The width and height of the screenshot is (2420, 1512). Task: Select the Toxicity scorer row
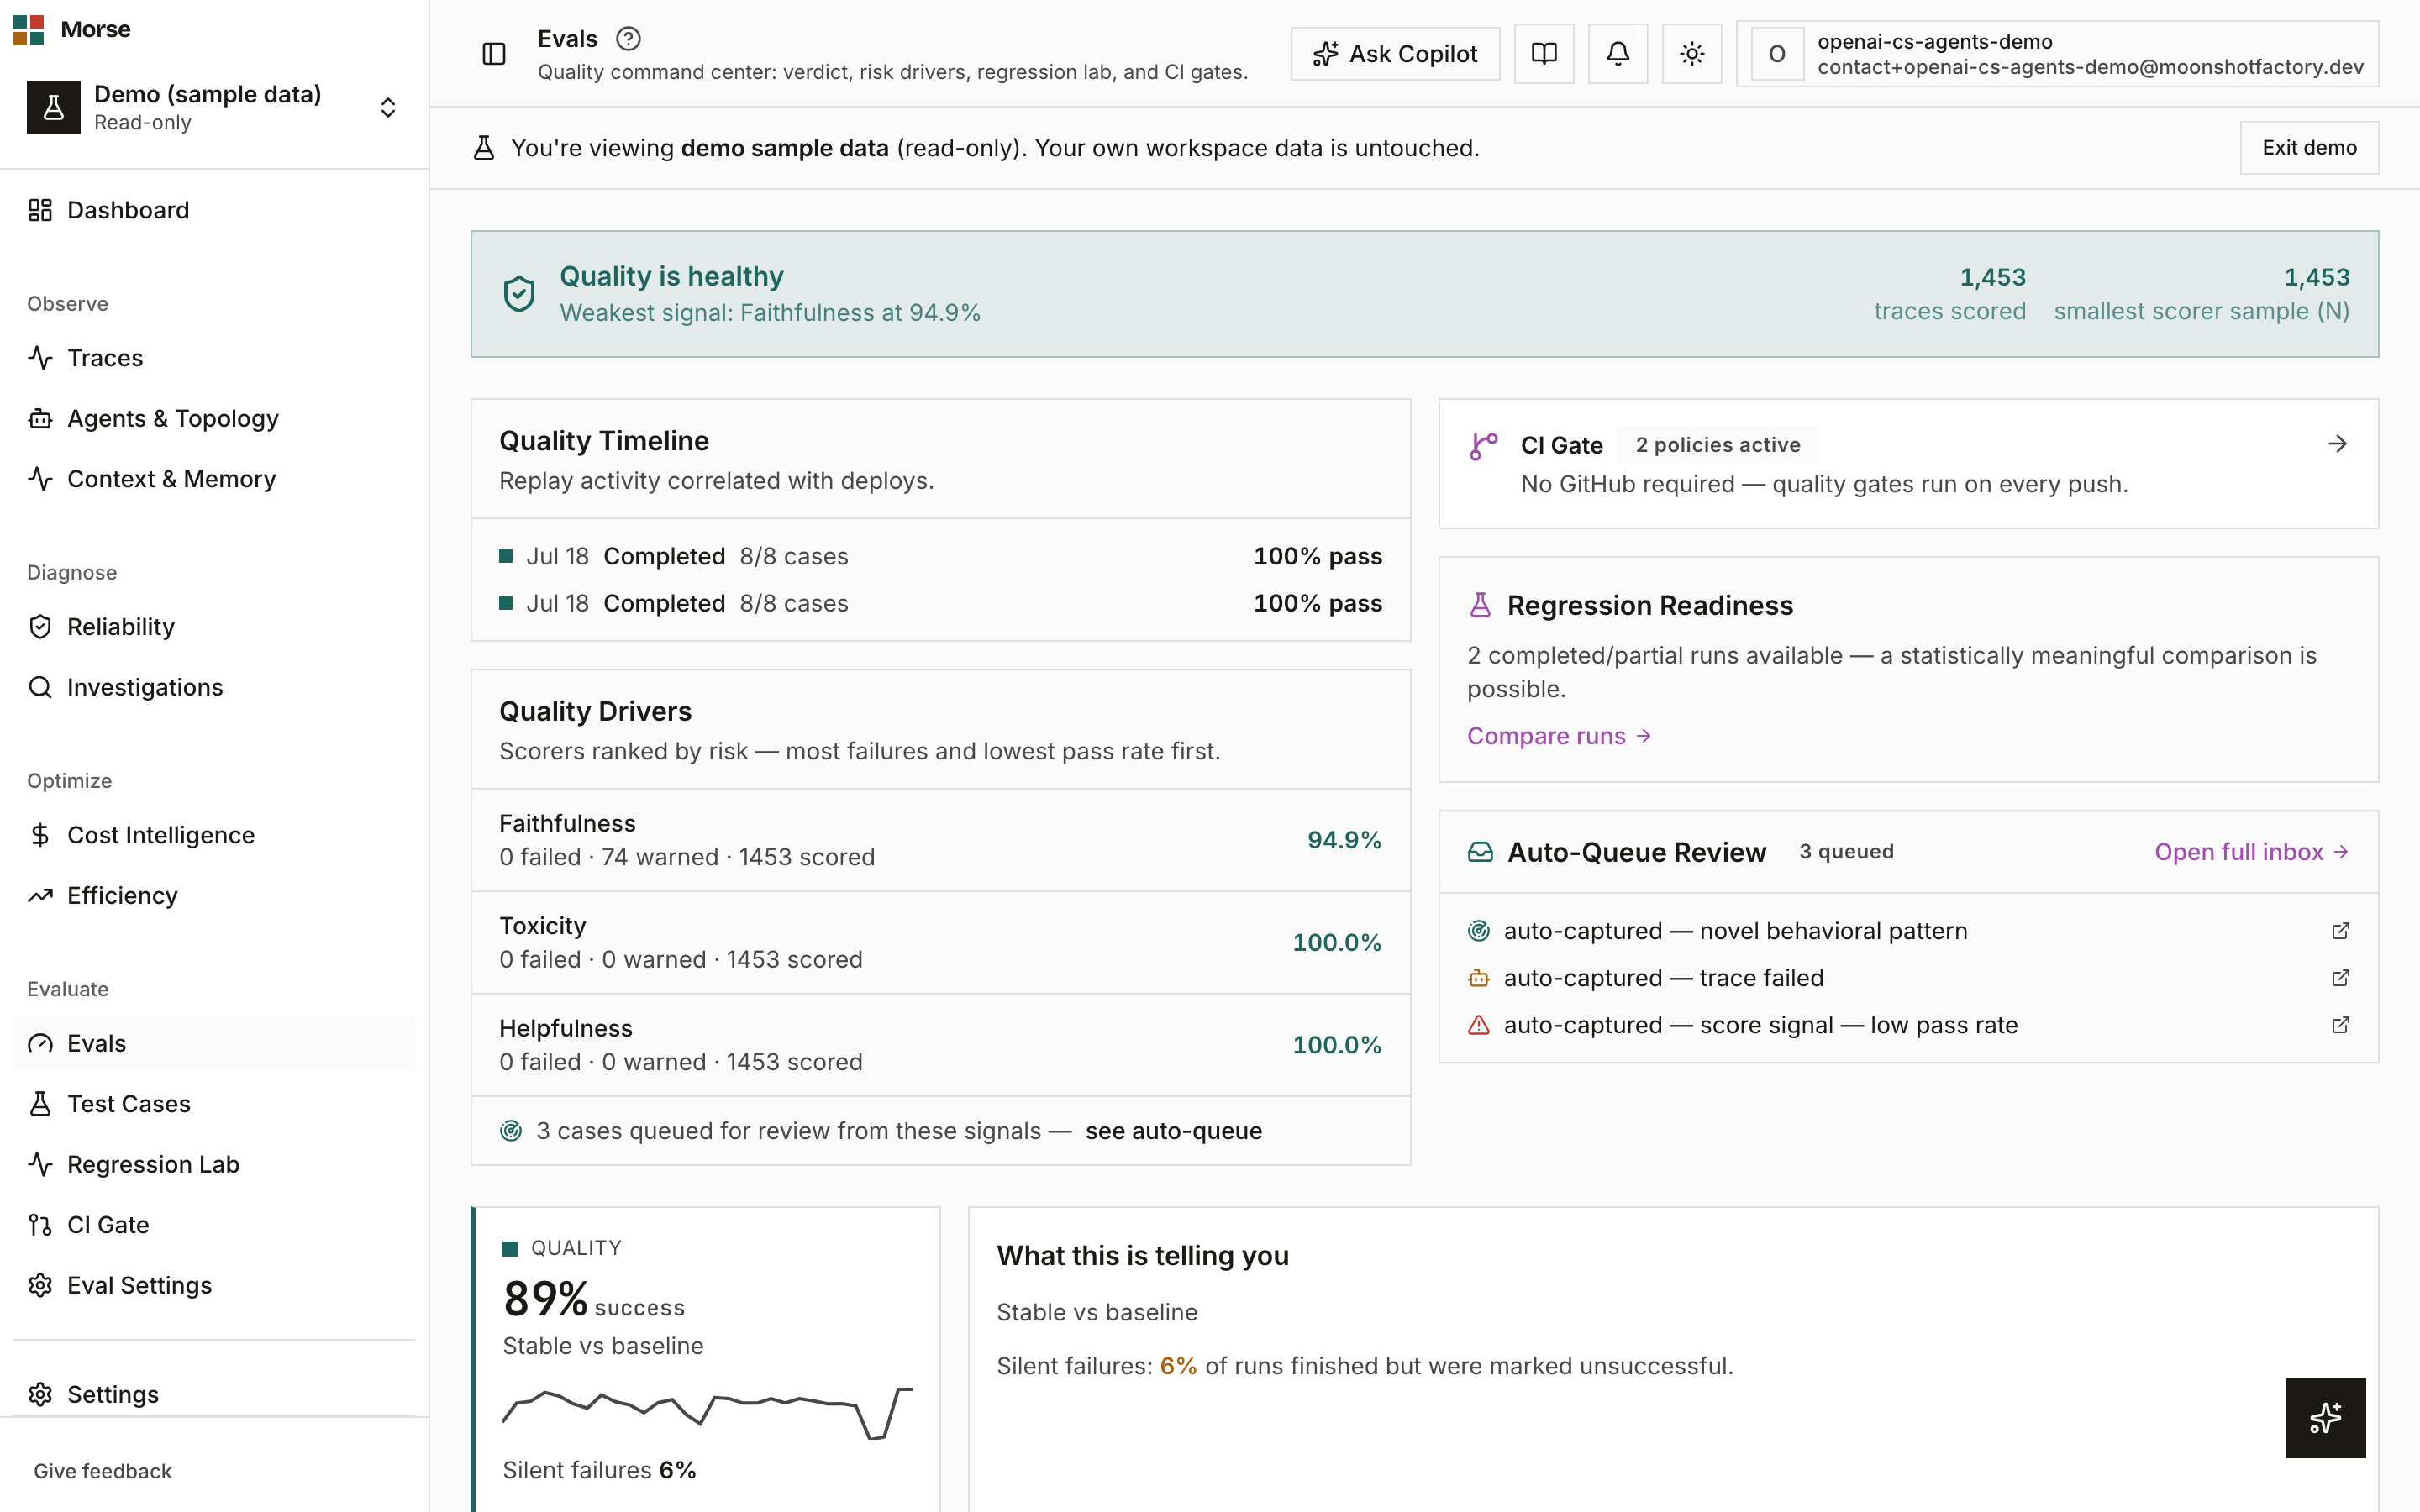(941, 942)
